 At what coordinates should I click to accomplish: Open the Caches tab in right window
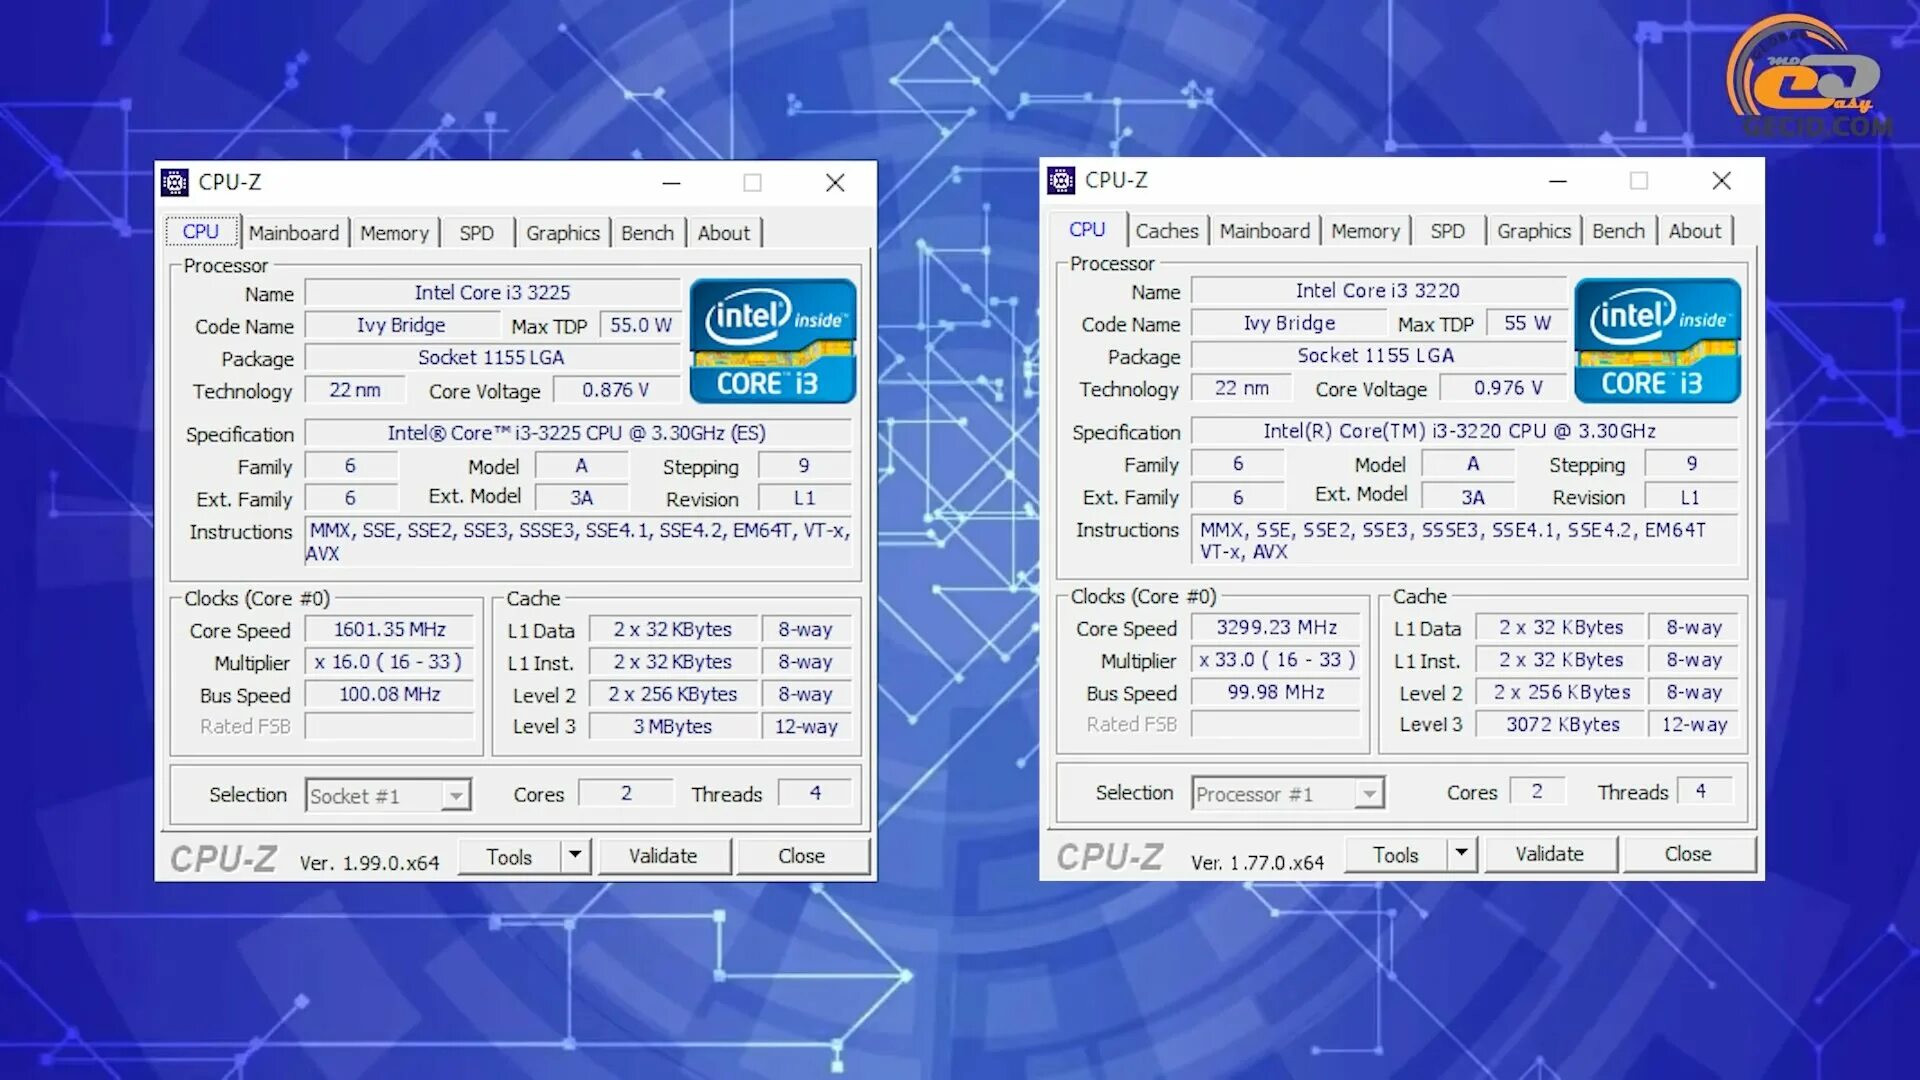[1166, 231]
